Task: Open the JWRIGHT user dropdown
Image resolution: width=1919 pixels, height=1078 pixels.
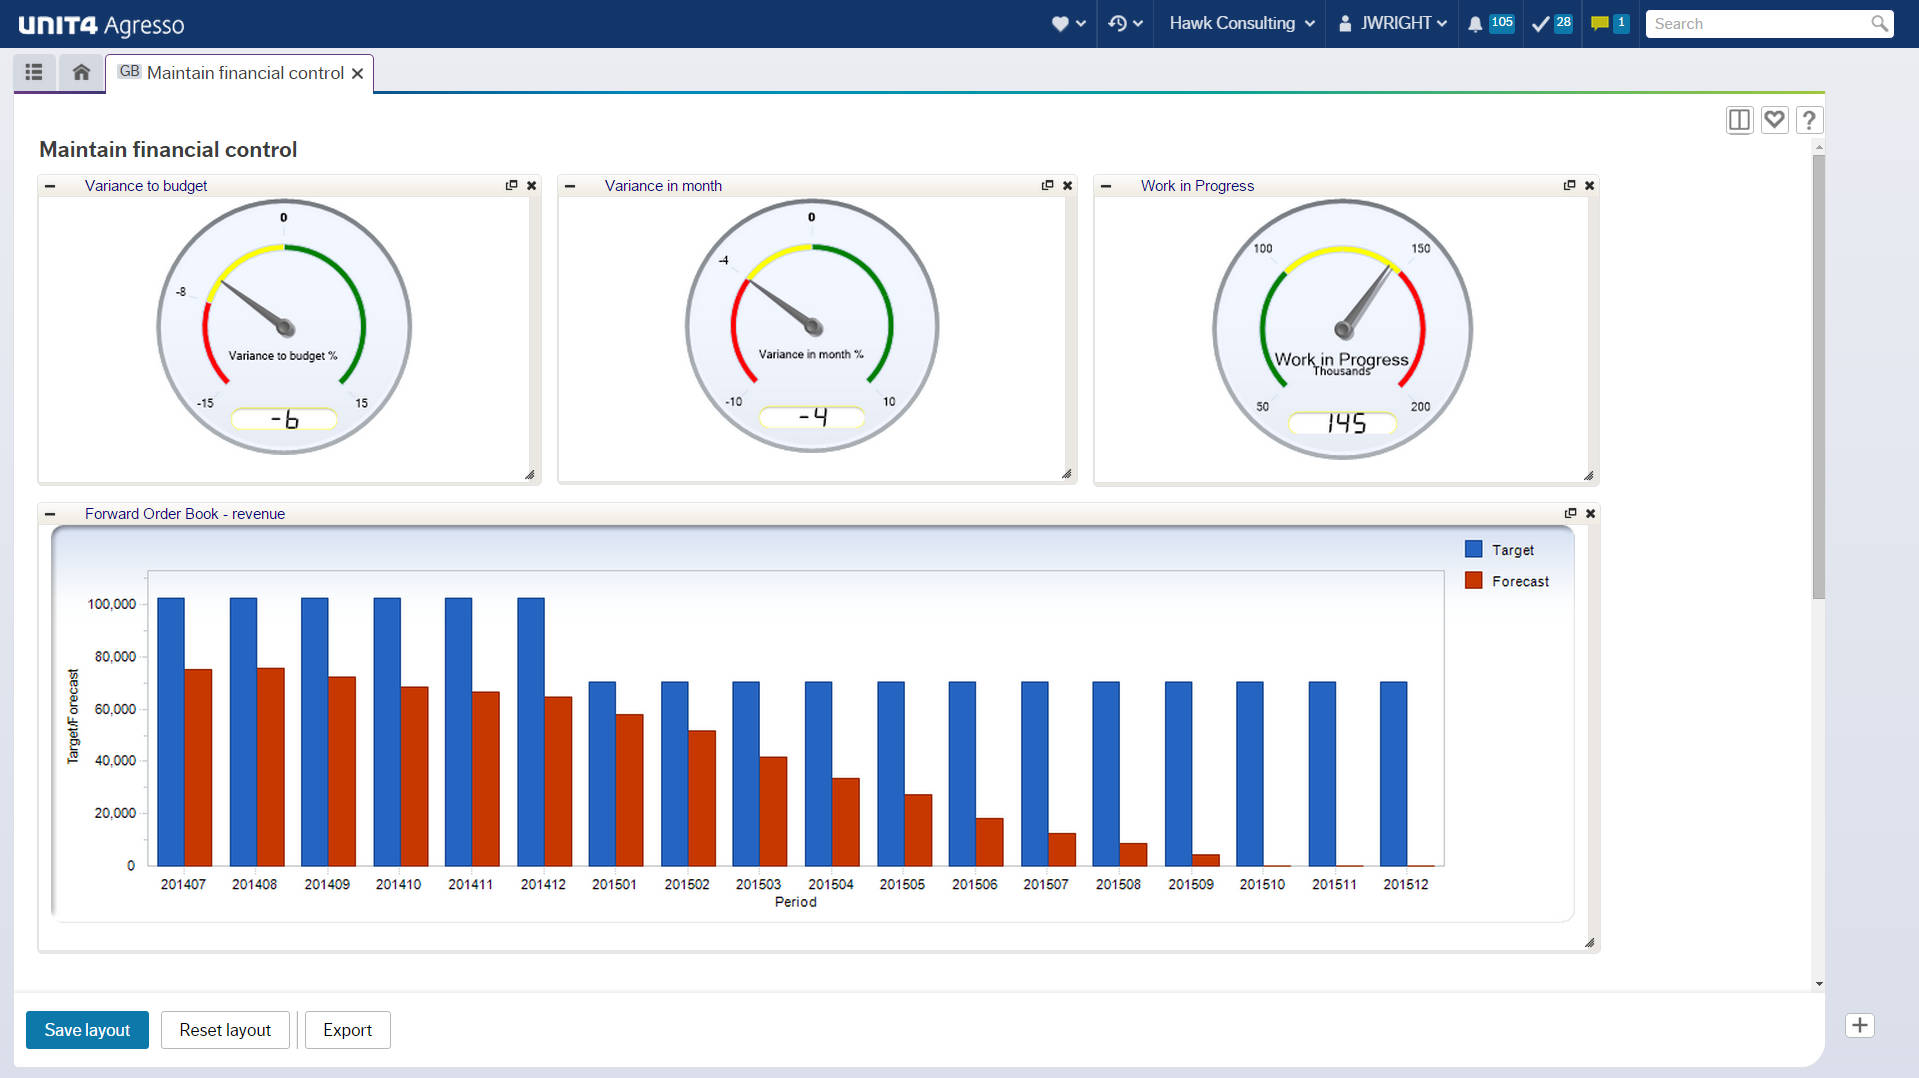Action: point(1393,24)
